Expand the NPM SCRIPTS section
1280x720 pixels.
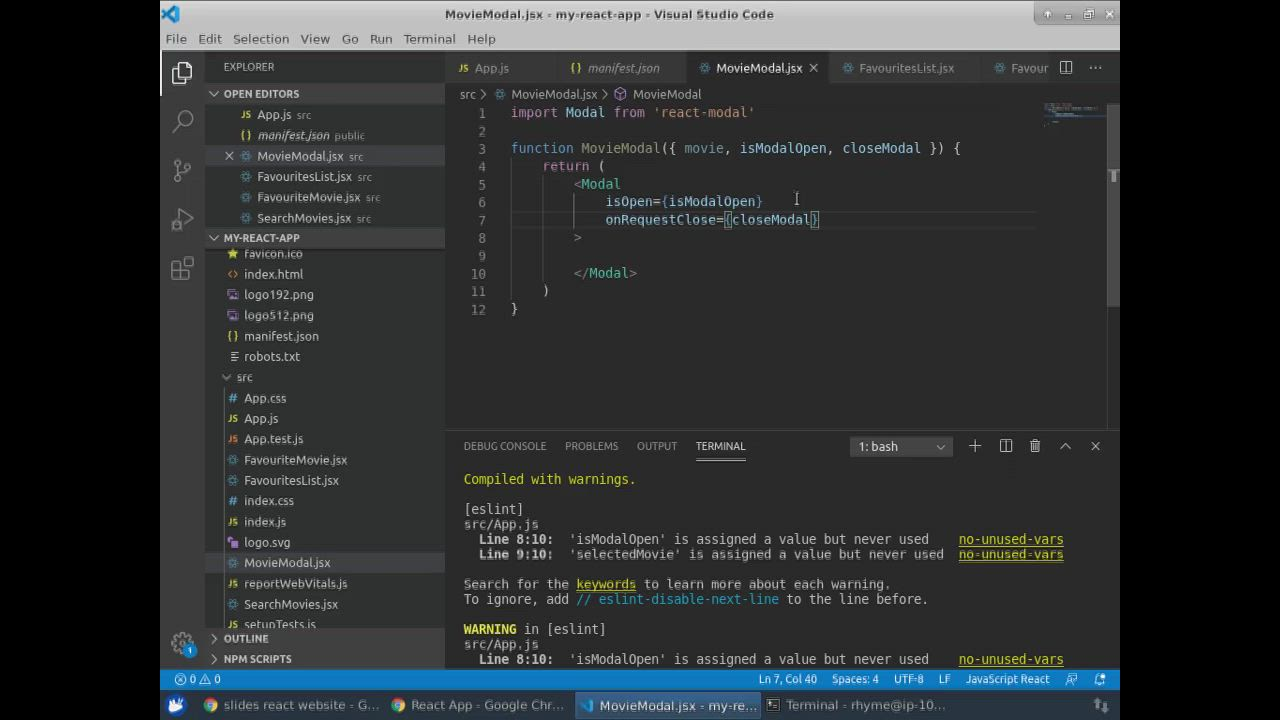coord(257,659)
